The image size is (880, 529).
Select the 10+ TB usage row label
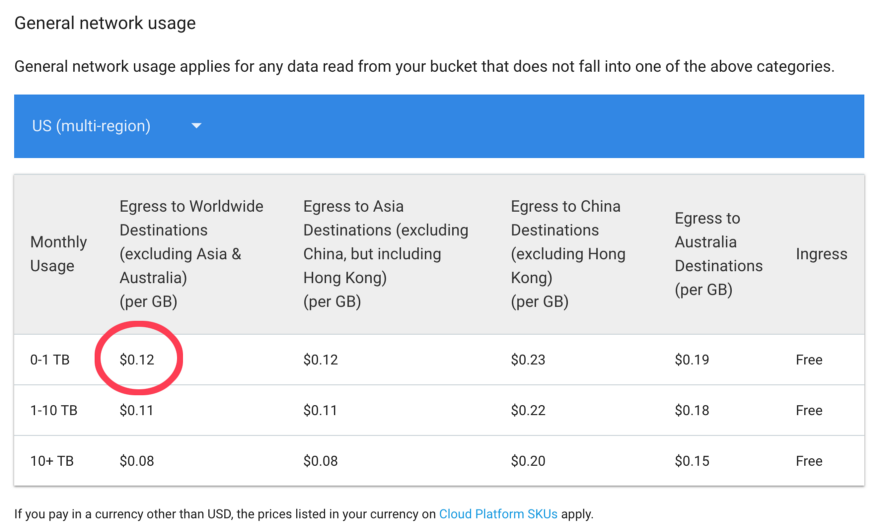point(52,461)
